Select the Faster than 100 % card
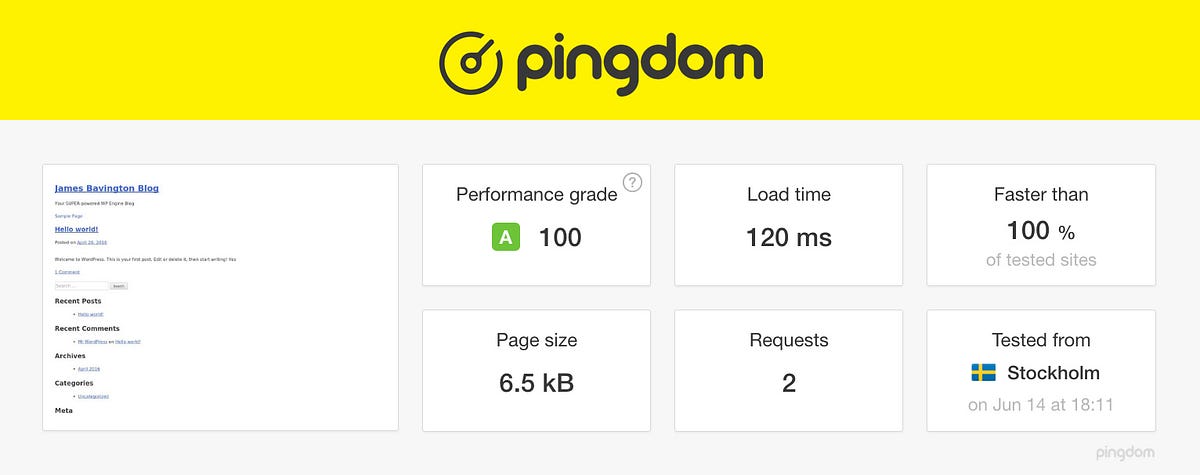The width and height of the screenshot is (1200, 475). click(x=1041, y=225)
